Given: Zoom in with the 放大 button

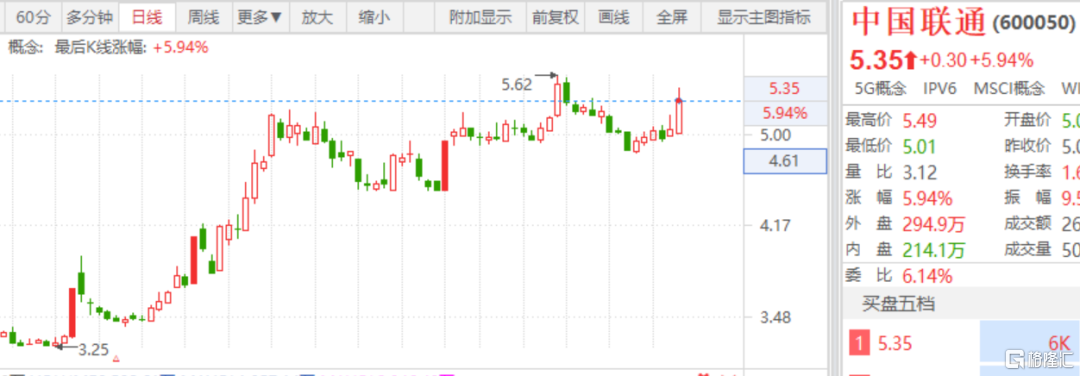Looking at the screenshot, I should 318,17.
